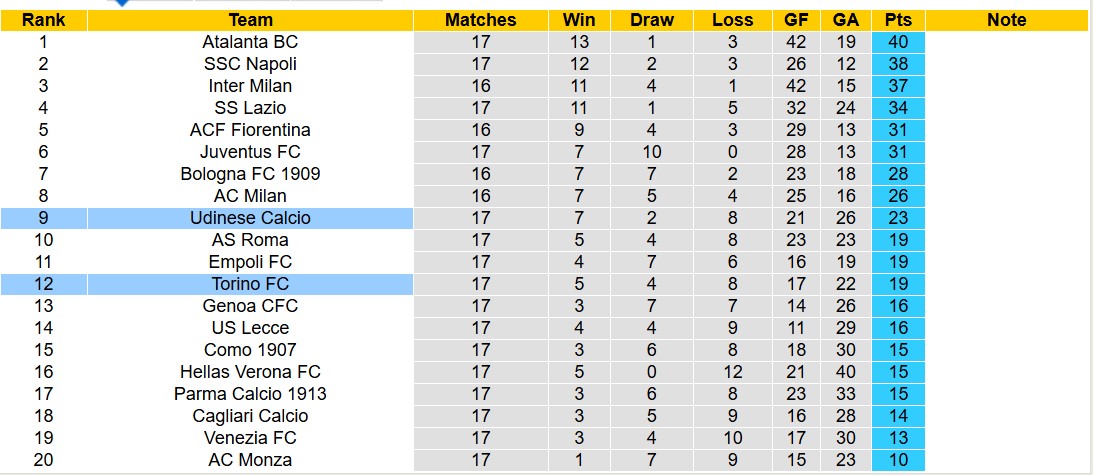Click the highlighted Udinese Calcio row
Viewport: 1093px width, 475px height.
coord(250,218)
